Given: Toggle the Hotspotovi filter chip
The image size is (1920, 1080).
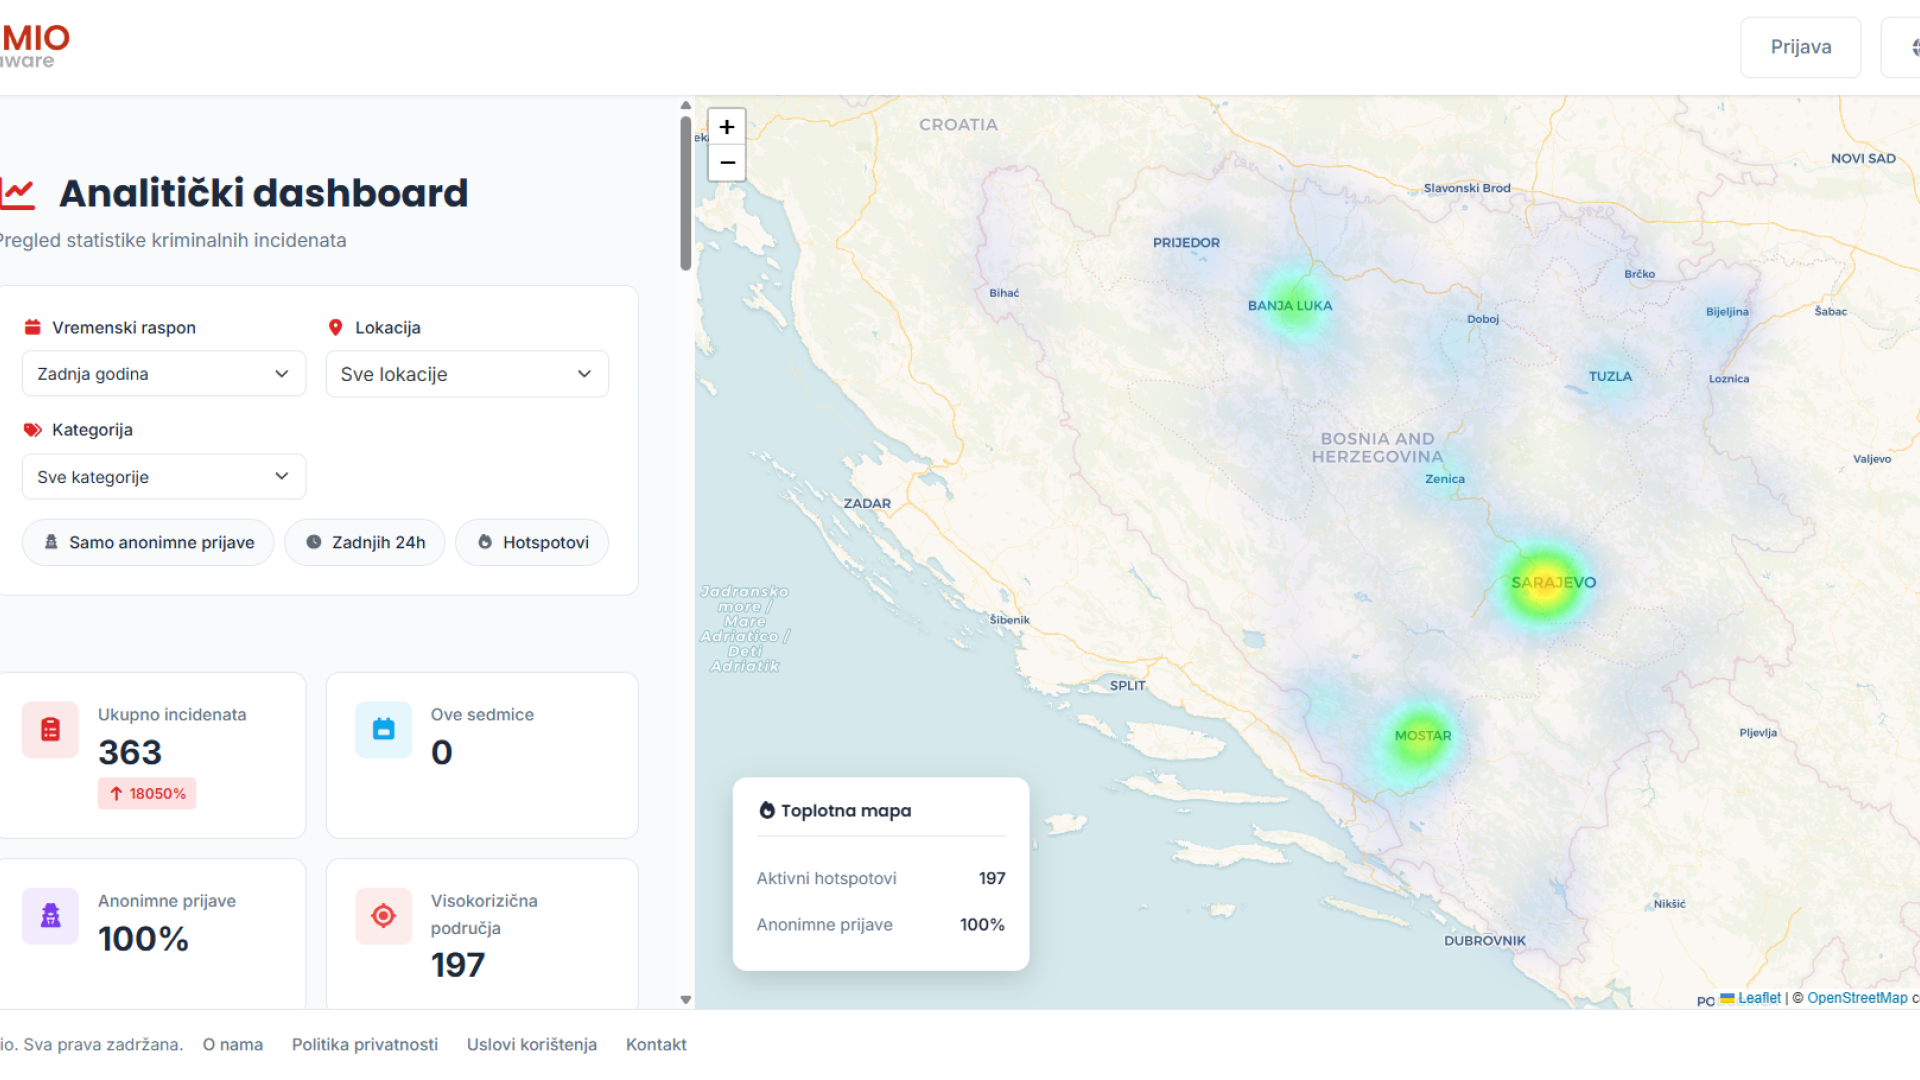Looking at the screenshot, I should click(x=532, y=543).
